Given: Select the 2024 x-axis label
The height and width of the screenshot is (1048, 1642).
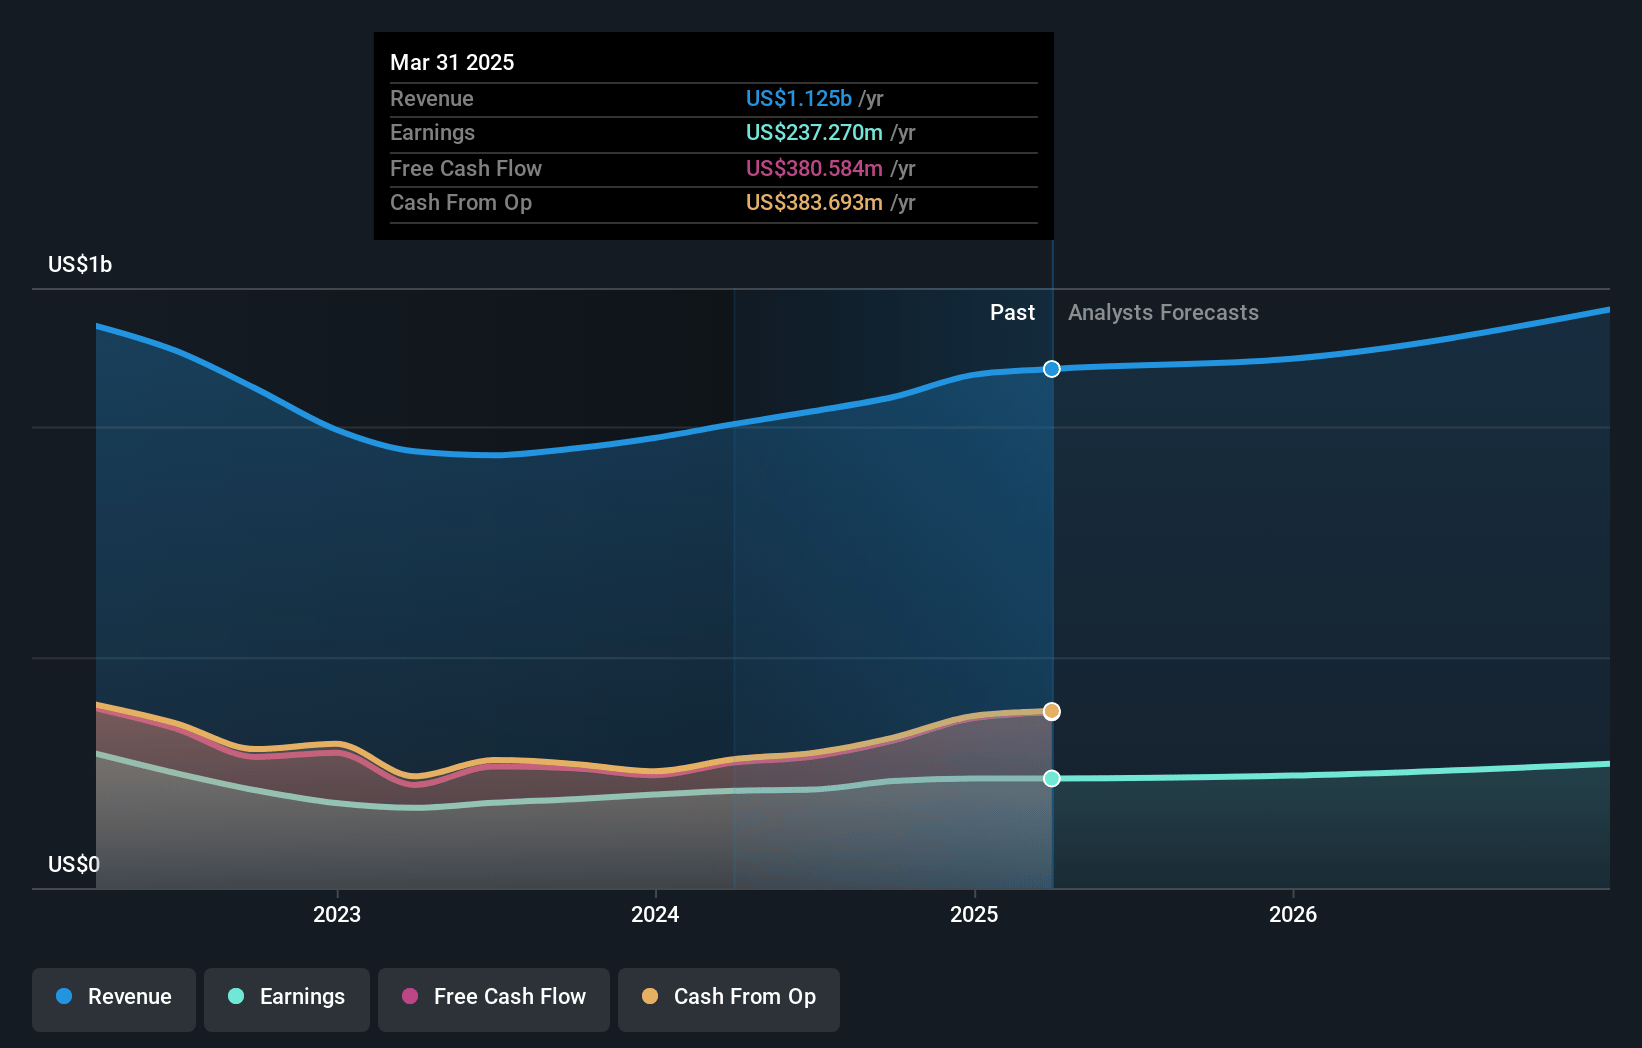Looking at the screenshot, I should click(655, 914).
